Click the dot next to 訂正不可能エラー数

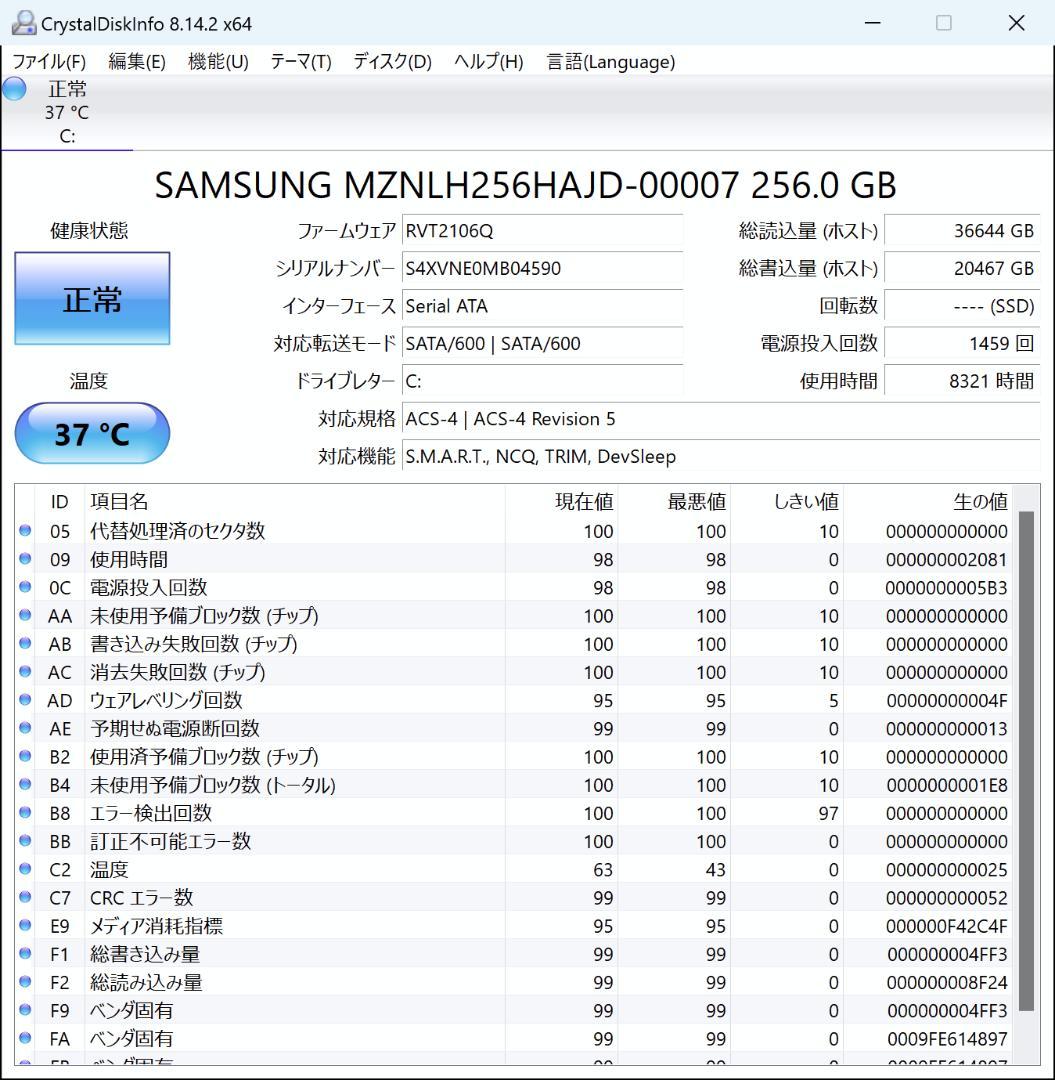24,841
